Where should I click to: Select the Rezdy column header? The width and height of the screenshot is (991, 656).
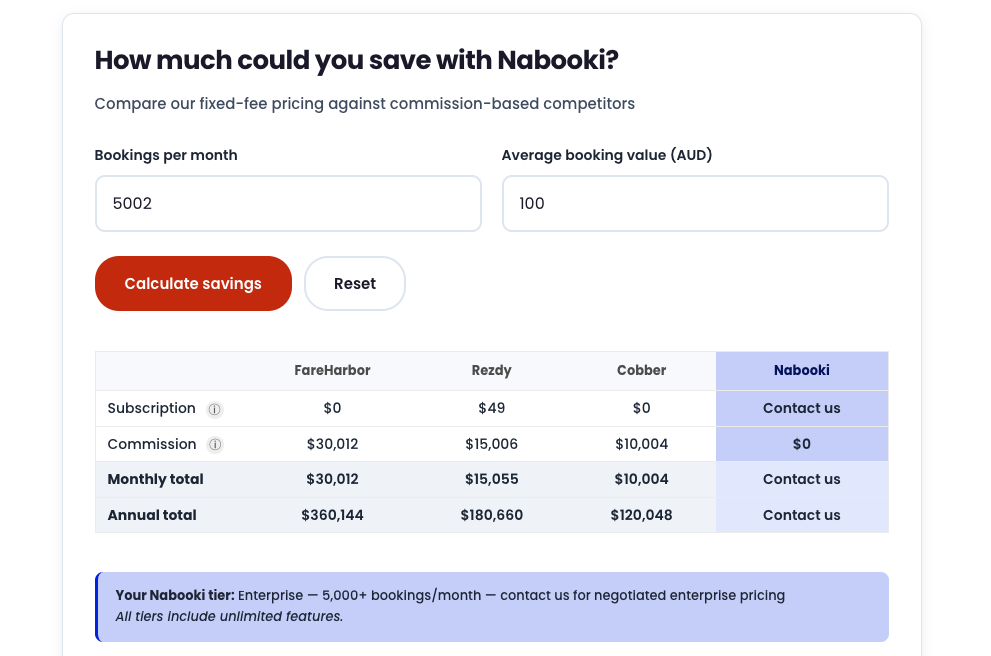click(x=492, y=370)
